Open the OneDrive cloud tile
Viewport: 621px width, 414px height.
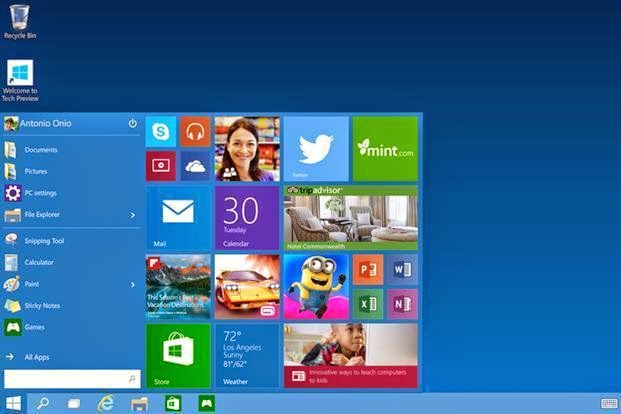point(195,166)
